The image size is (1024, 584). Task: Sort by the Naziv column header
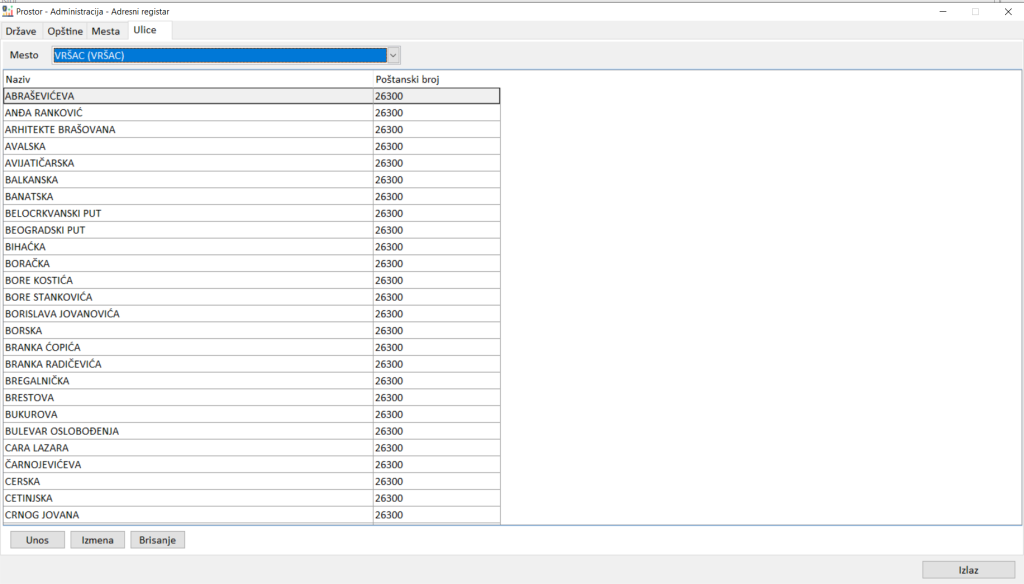[188, 78]
